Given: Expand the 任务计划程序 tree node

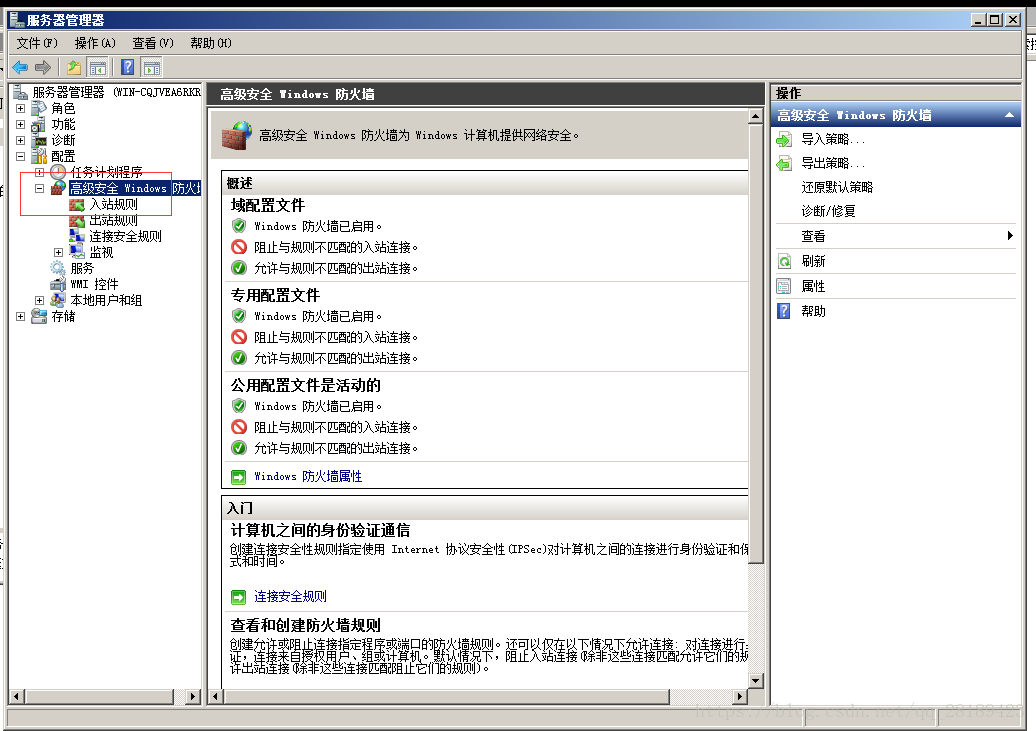Looking at the screenshot, I should [x=40, y=173].
